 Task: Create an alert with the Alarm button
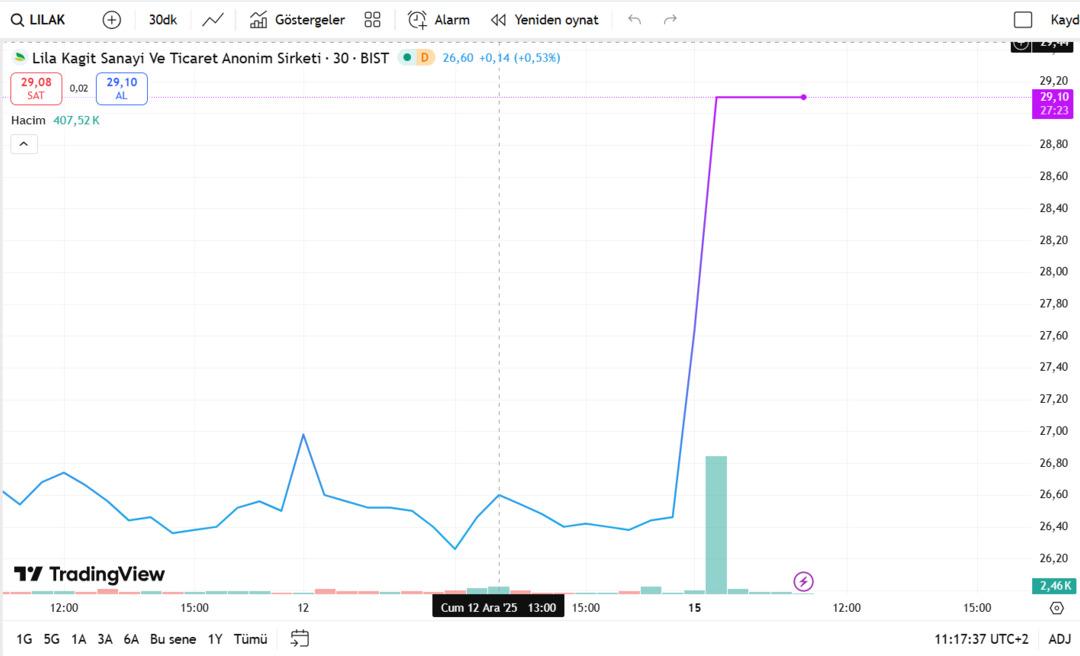point(438,20)
